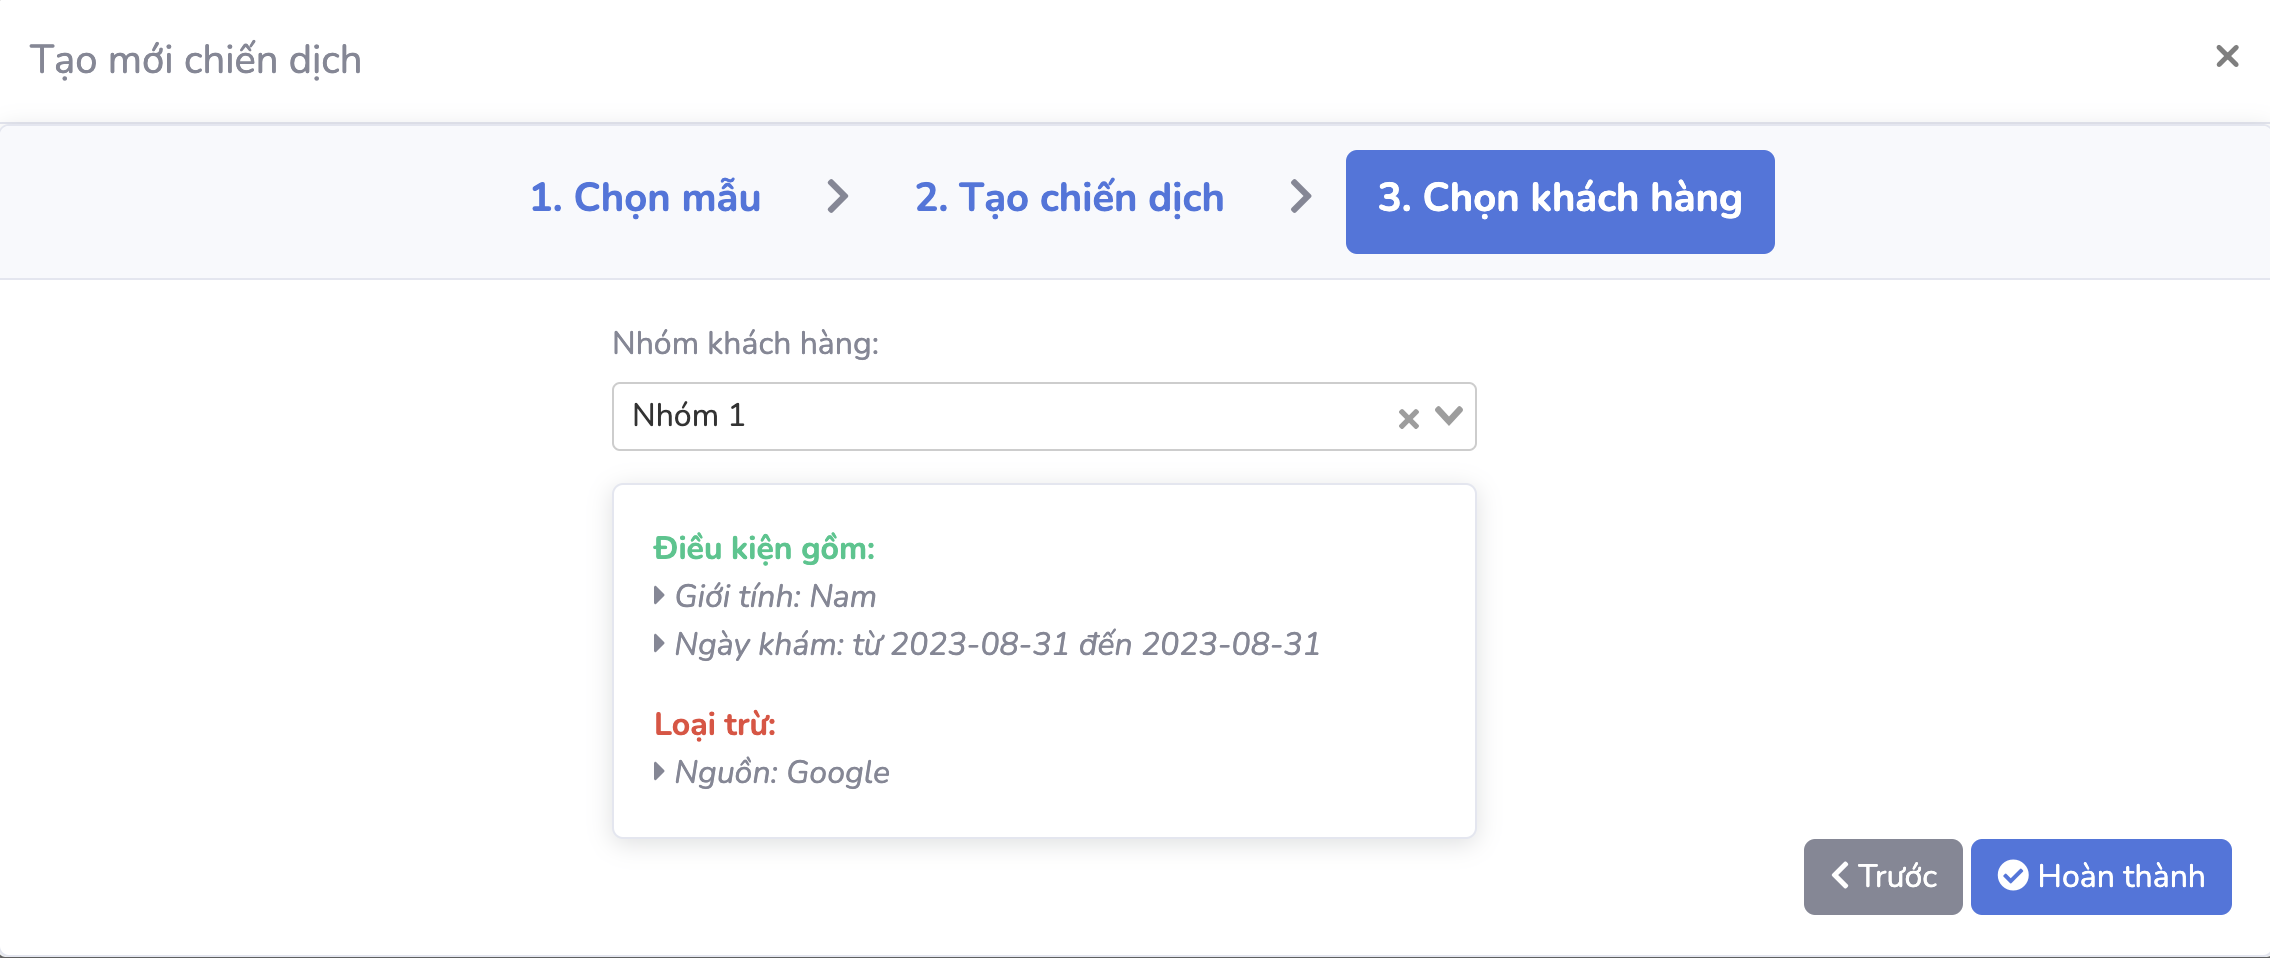Click the red Loại trừ heading
The image size is (2270, 958).
(x=714, y=724)
